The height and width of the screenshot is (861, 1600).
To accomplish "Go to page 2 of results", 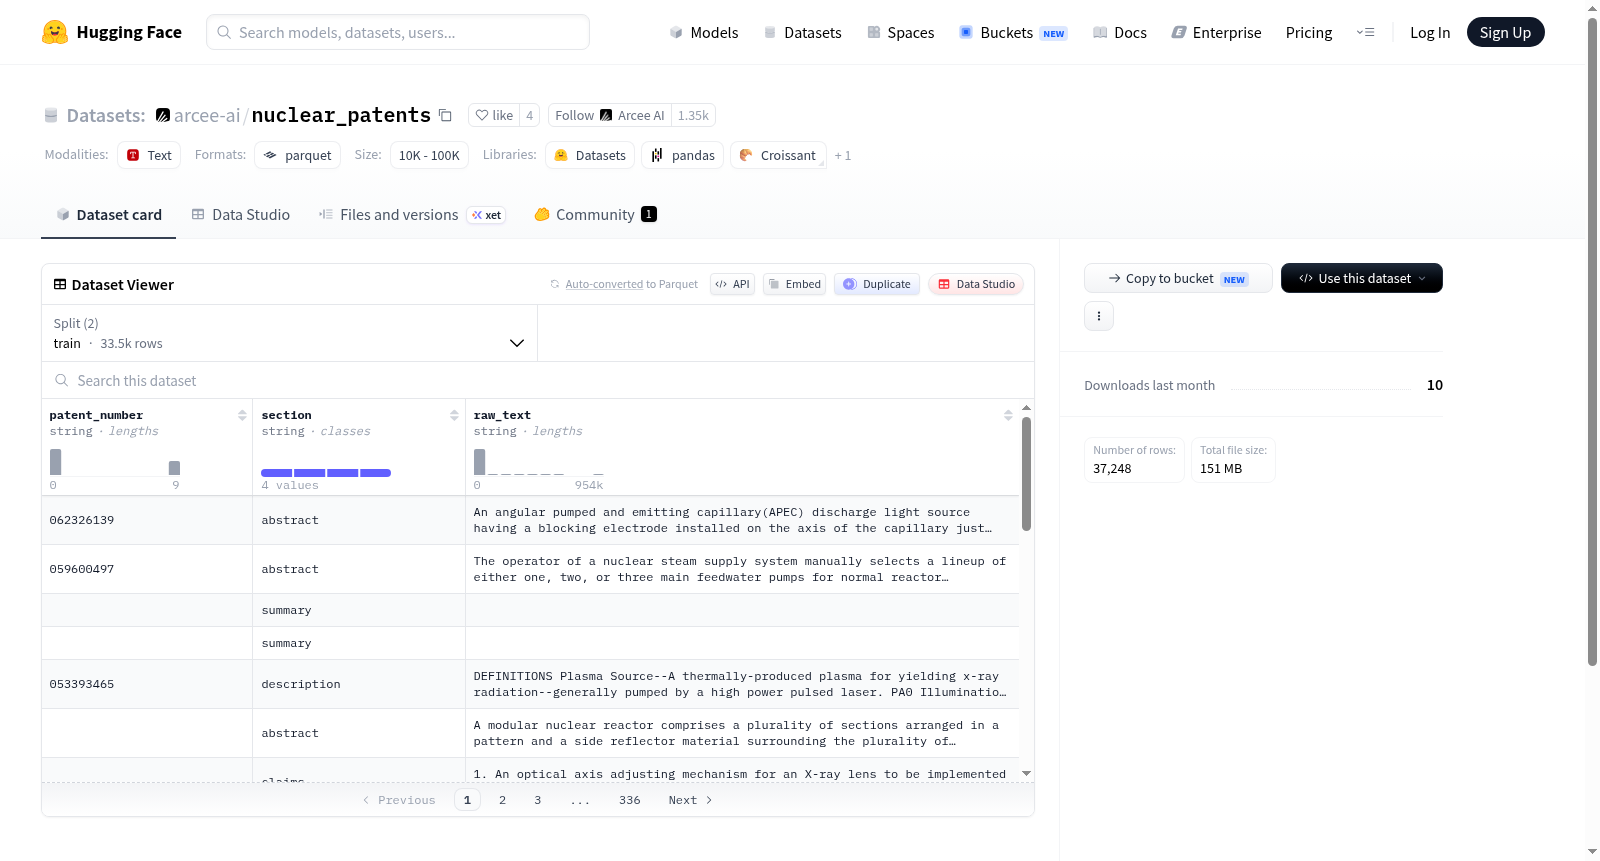I will pos(502,800).
